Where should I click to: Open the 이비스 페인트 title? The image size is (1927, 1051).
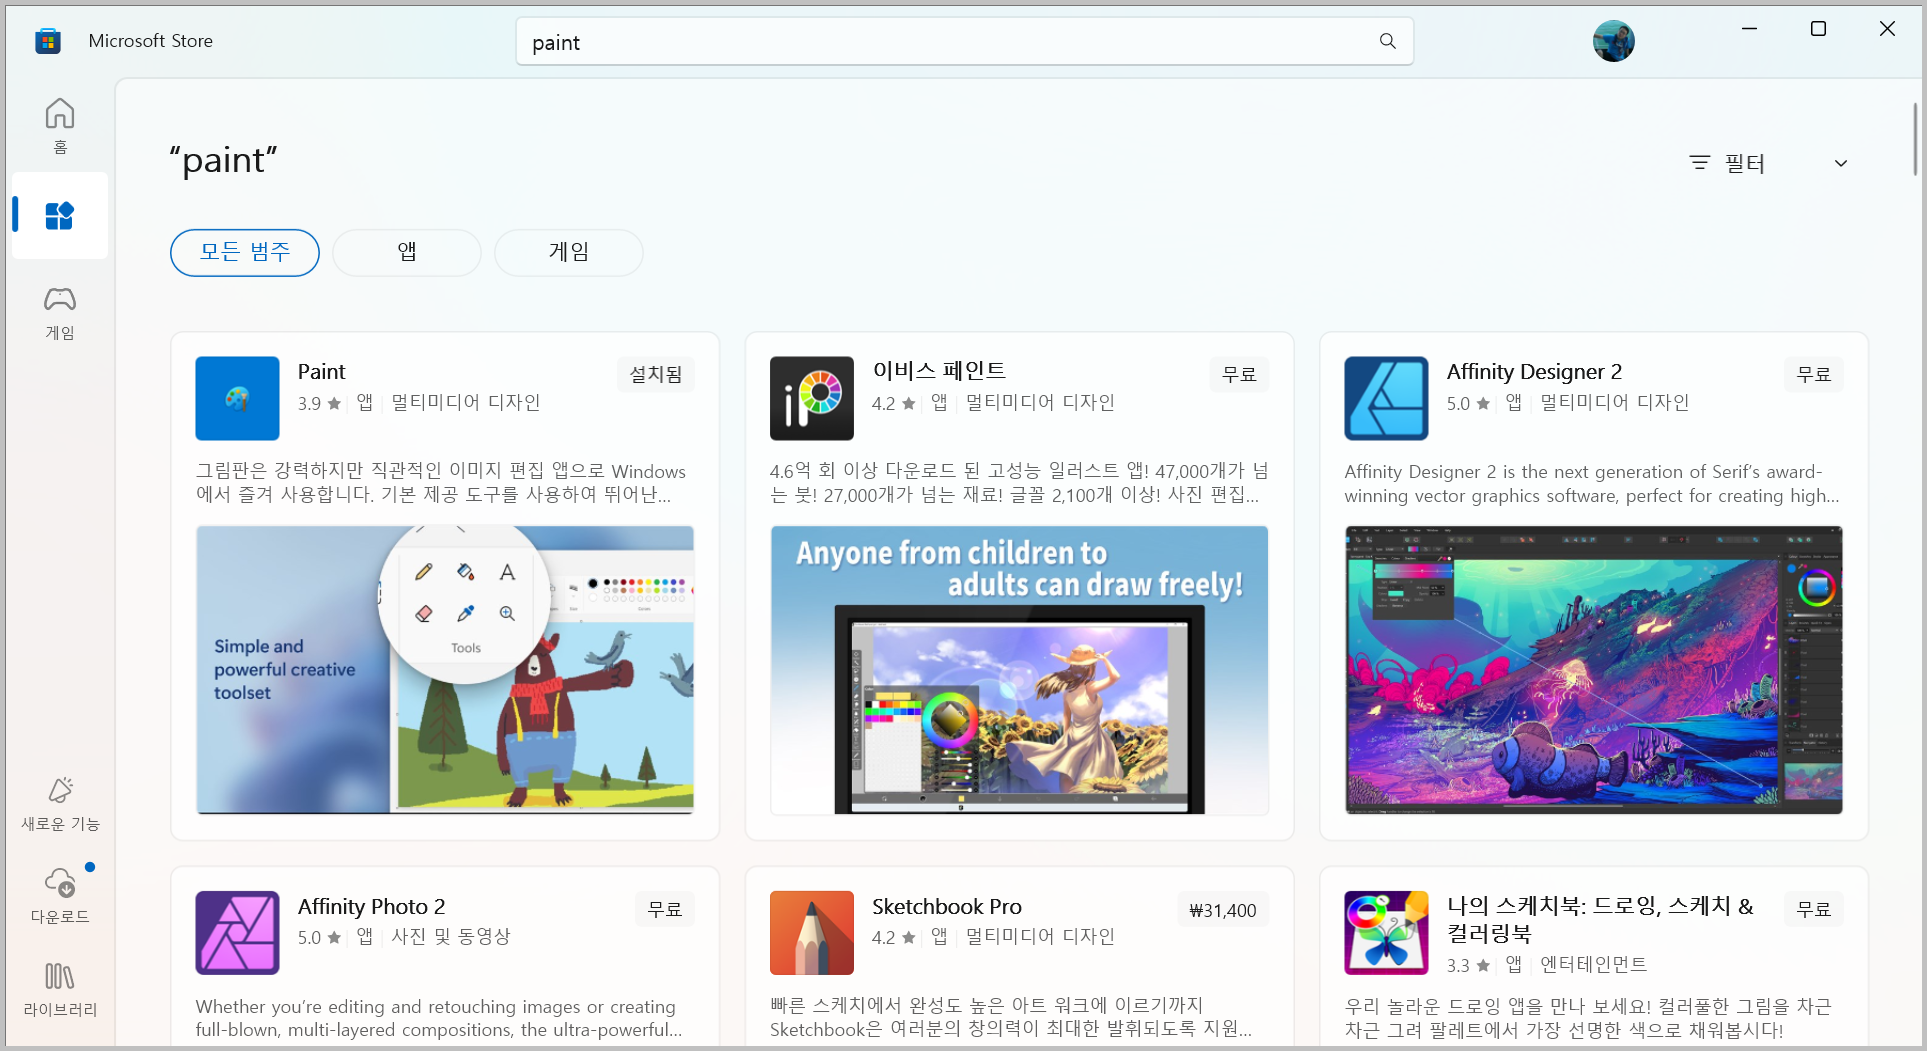pos(939,371)
